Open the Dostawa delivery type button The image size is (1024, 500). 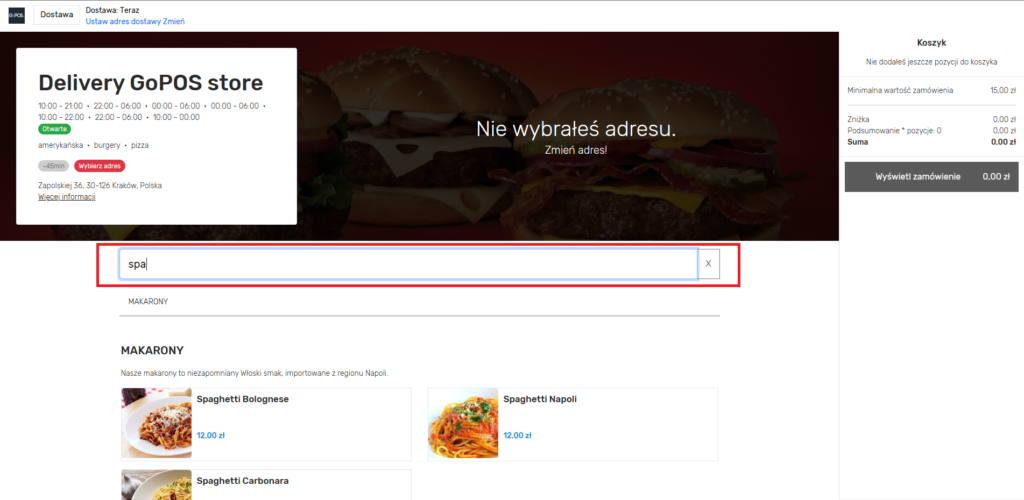pos(57,14)
